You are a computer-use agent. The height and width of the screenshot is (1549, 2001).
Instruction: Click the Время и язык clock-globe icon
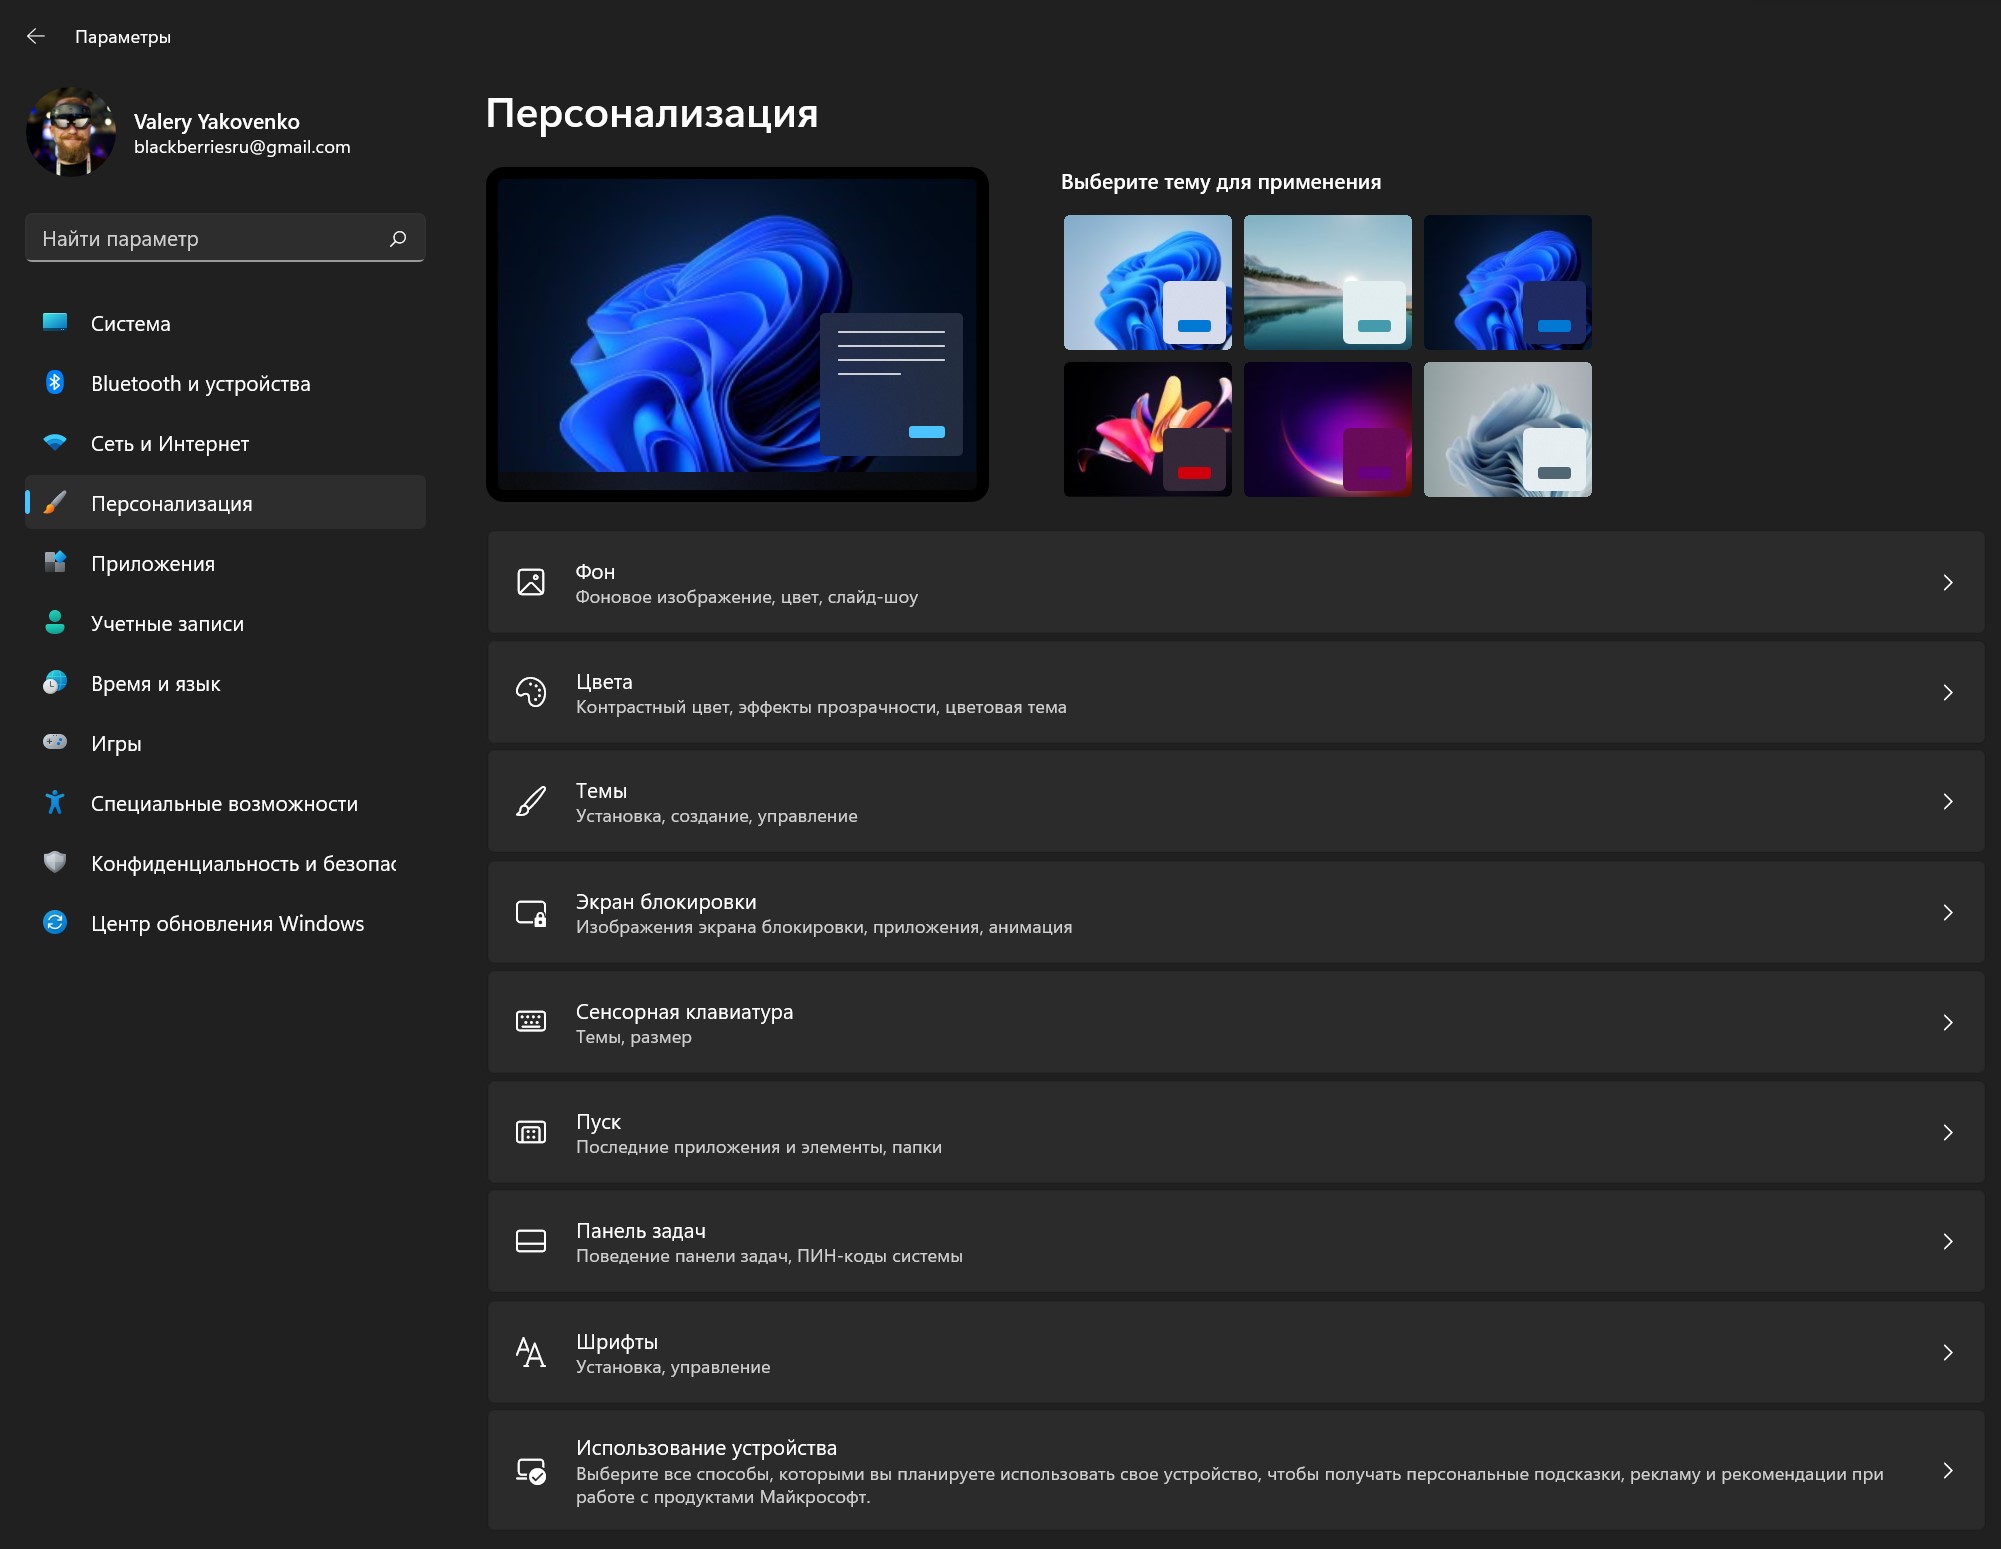tap(55, 682)
